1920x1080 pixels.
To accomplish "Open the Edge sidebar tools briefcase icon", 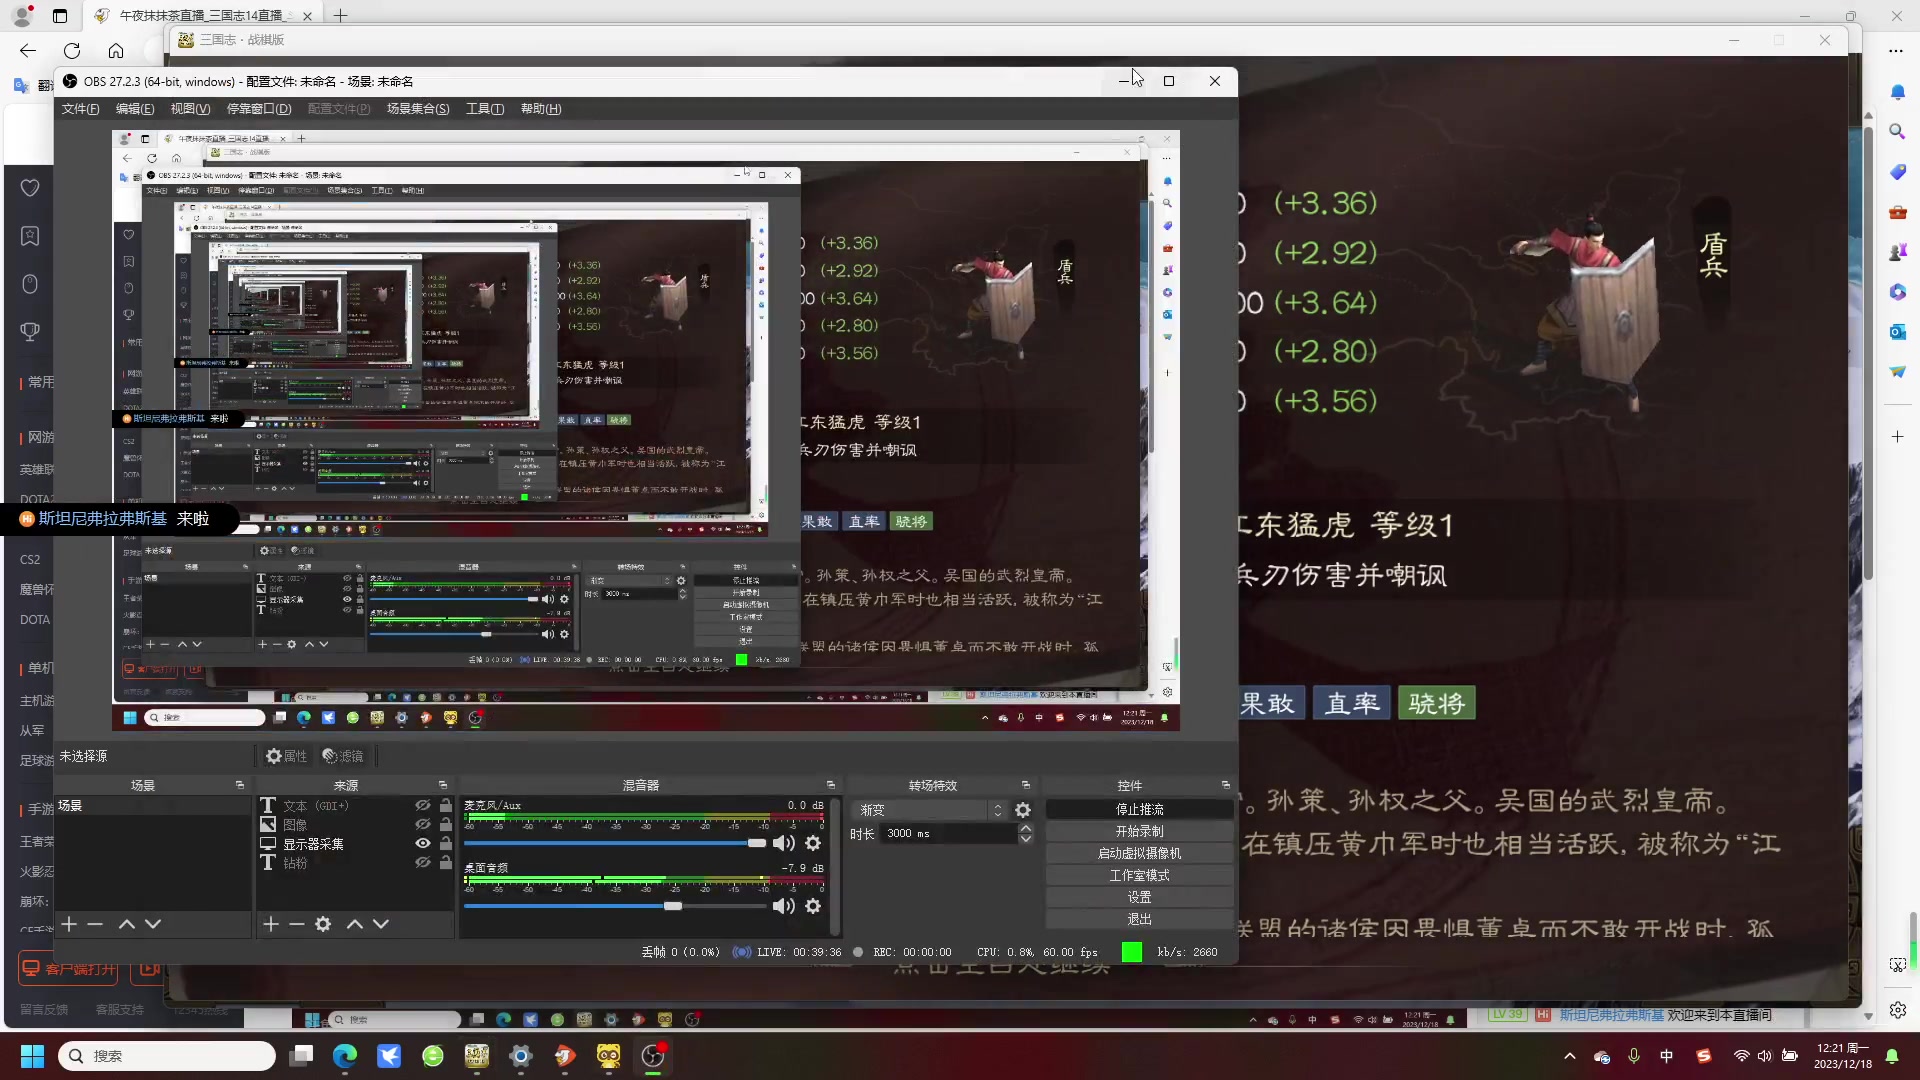I will 1897,212.
